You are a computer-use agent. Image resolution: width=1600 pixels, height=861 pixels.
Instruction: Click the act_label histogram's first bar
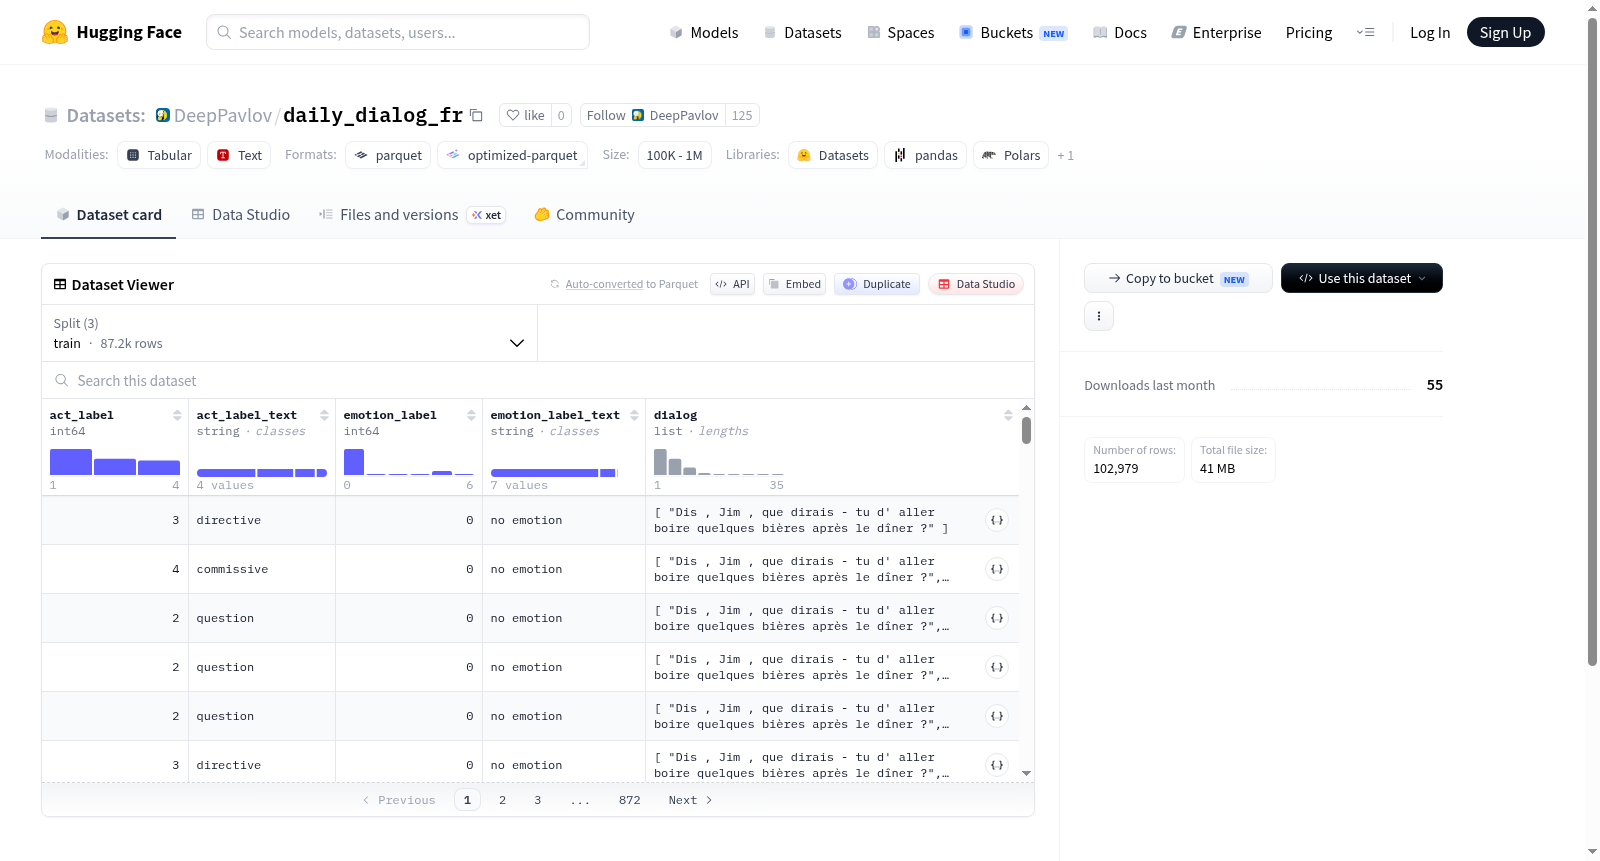pos(71,462)
